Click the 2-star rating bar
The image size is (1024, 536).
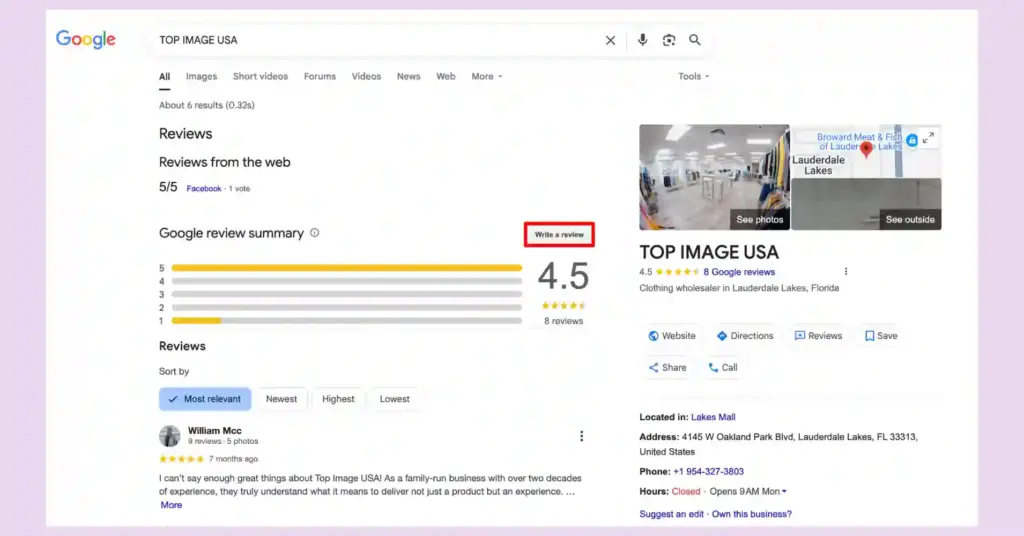[x=347, y=307]
